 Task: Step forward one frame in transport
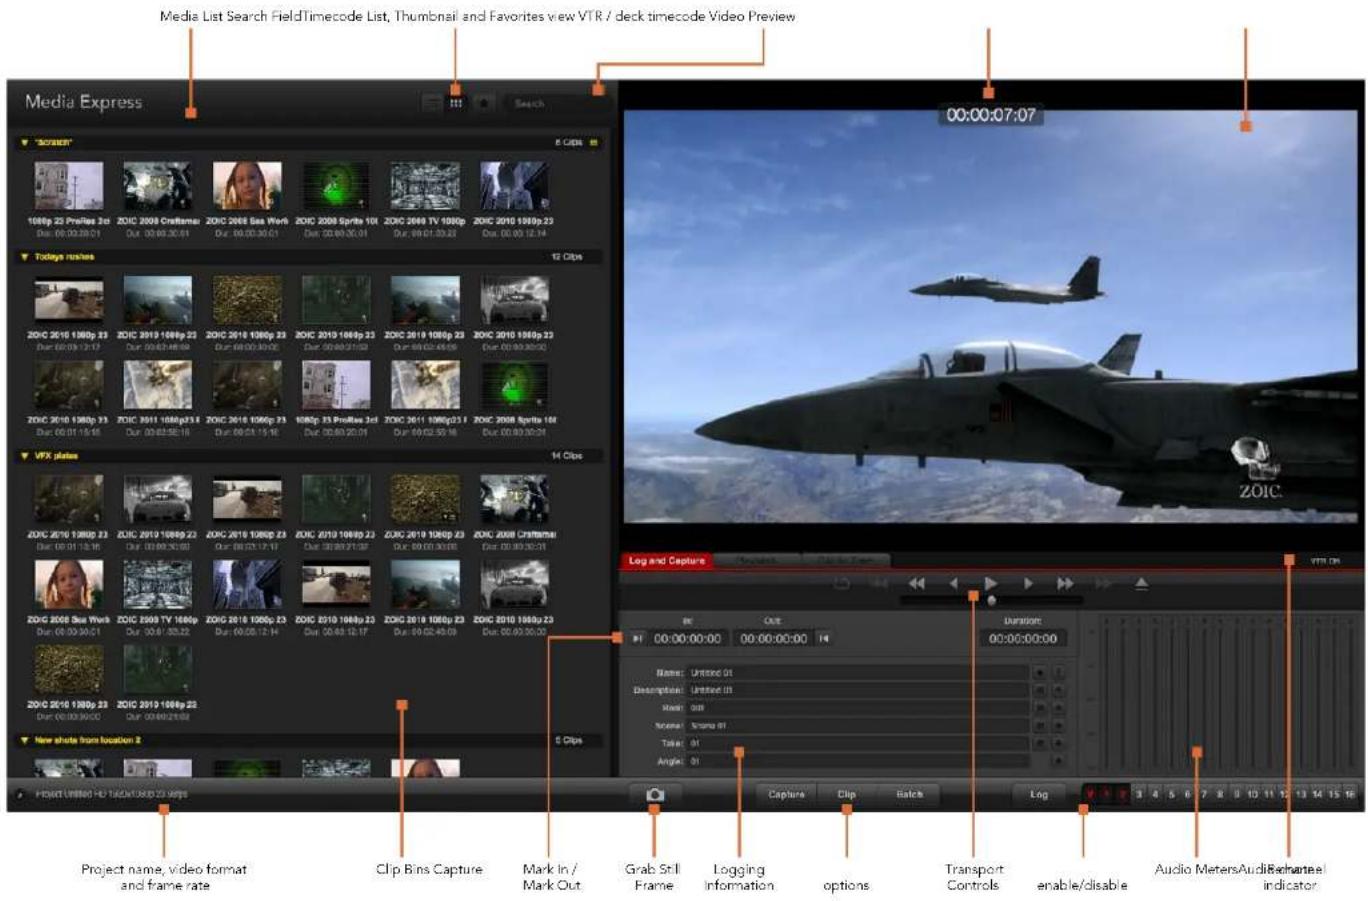[1028, 583]
